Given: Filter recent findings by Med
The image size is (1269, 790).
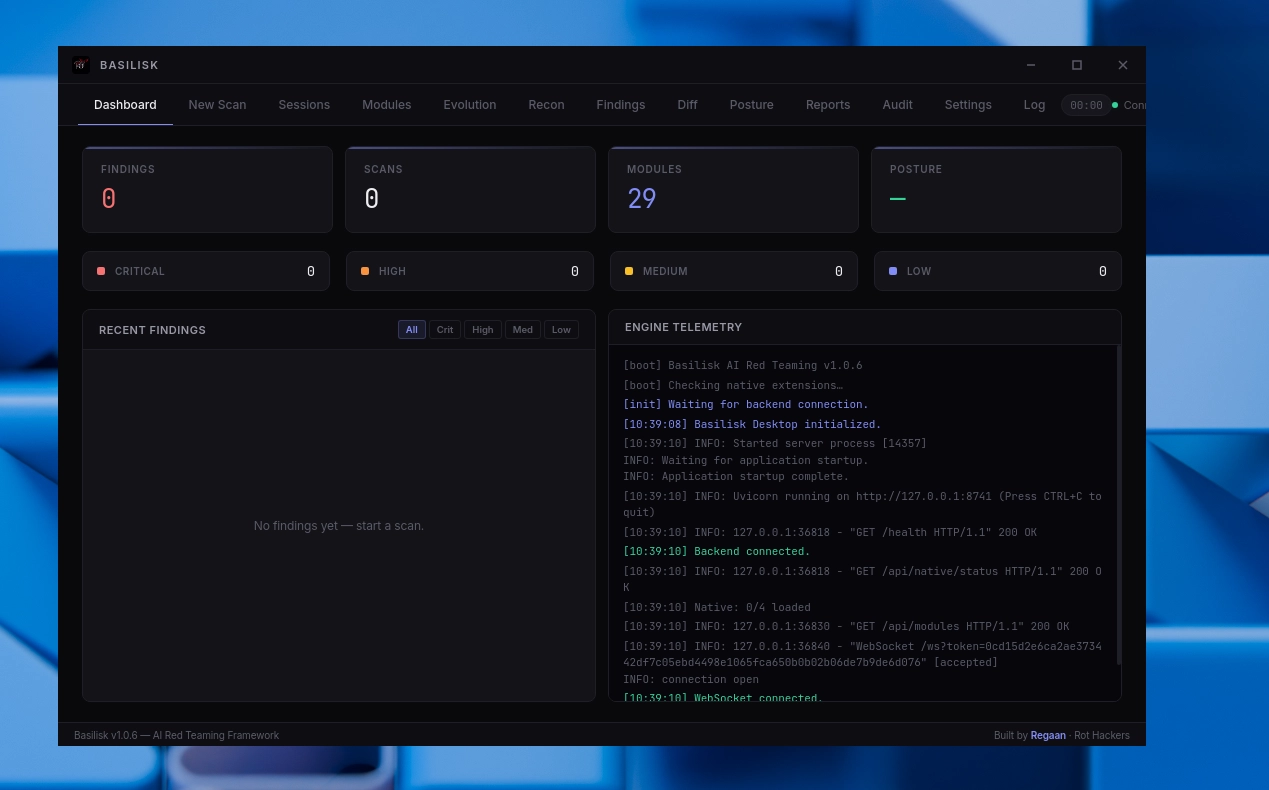Looking at the screenshot, I should [x=523, y=330].
